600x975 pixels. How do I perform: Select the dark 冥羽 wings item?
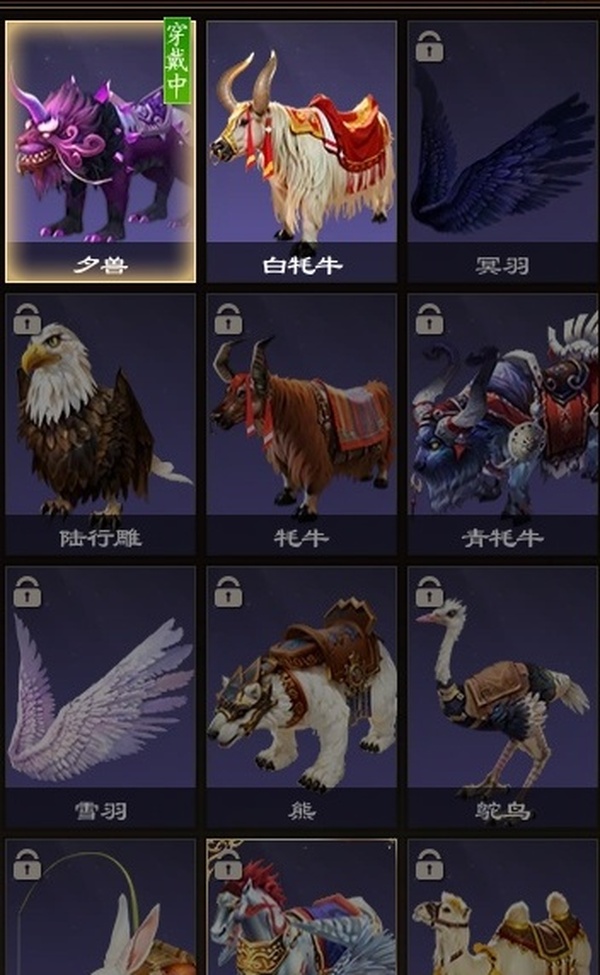pyautogui.click(x=502, y=152)
